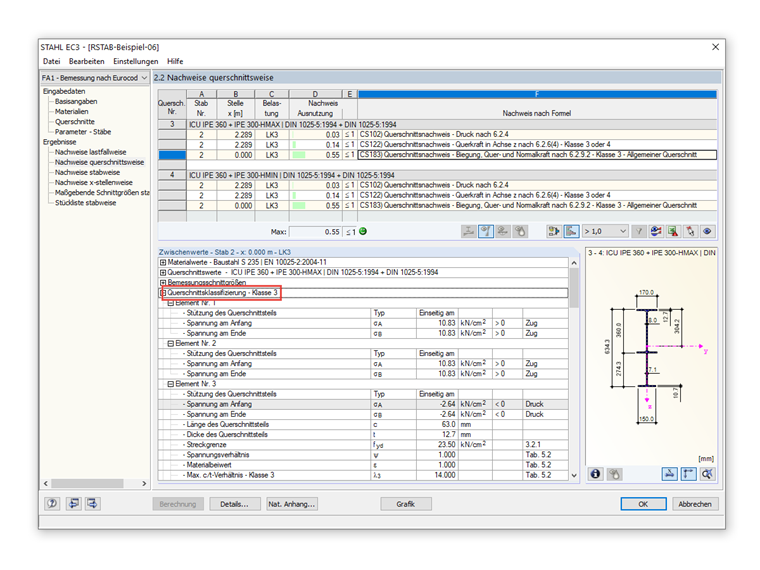Image resolution: width=760 pixels, height=570 pixels.
Task: Select Nachweise stabweise in the navigator tree
Action: coord(87,172)
